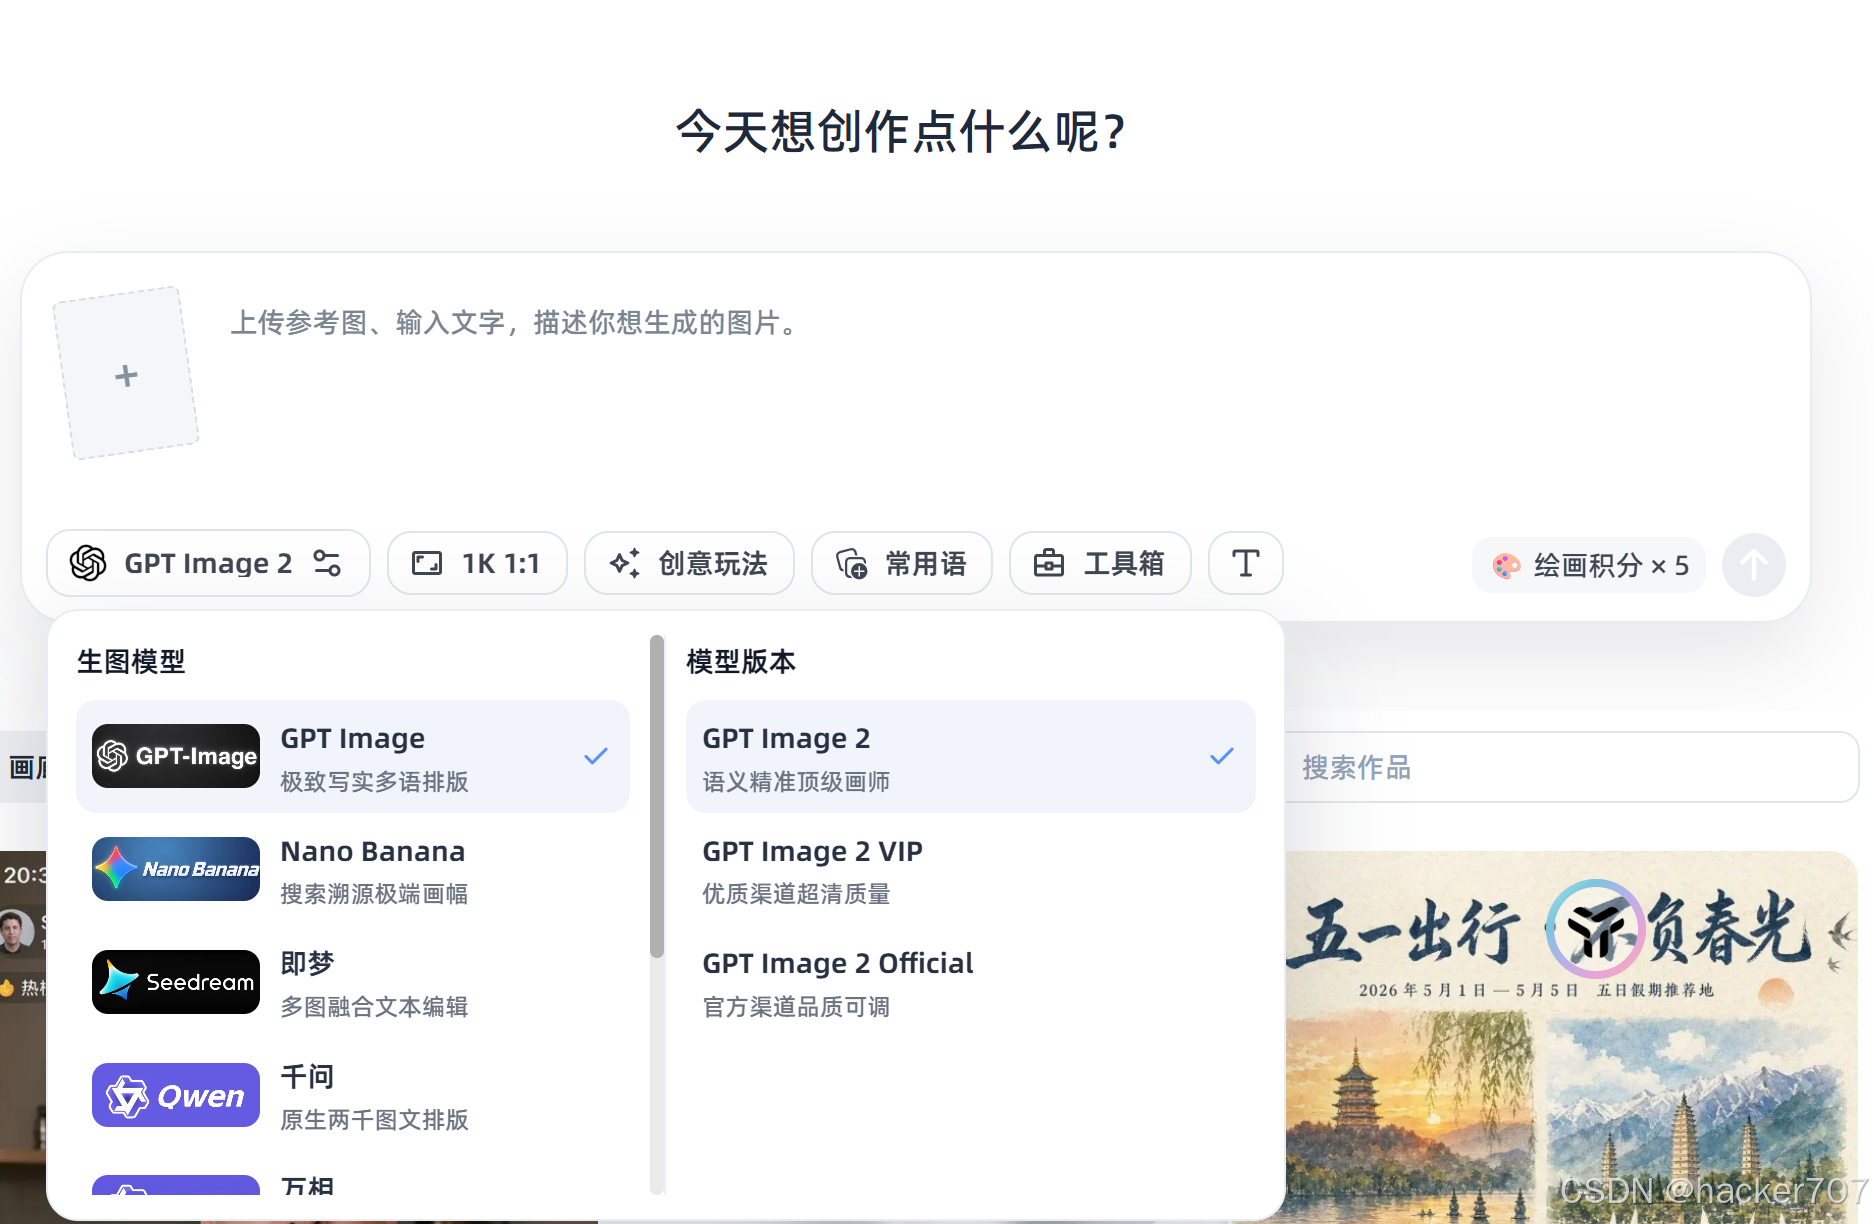Click the 多图融合文本编辑 description text
The image size is (1874, 1224).
click(x=374, y=1007)
